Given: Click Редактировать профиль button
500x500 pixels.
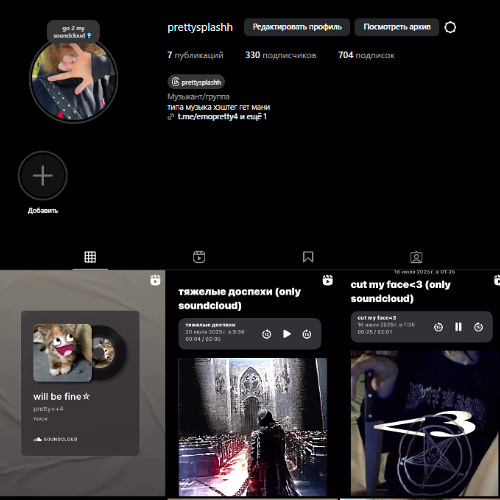Looking at the screenshot, I should pyautogui.click(x=297, y=27).
